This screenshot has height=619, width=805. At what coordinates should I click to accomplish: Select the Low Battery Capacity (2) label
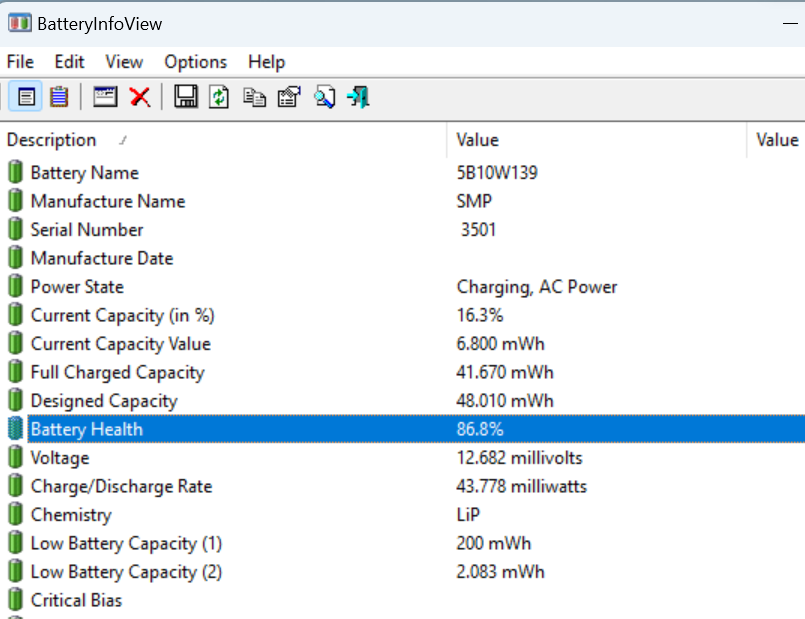tap(126, 572)
